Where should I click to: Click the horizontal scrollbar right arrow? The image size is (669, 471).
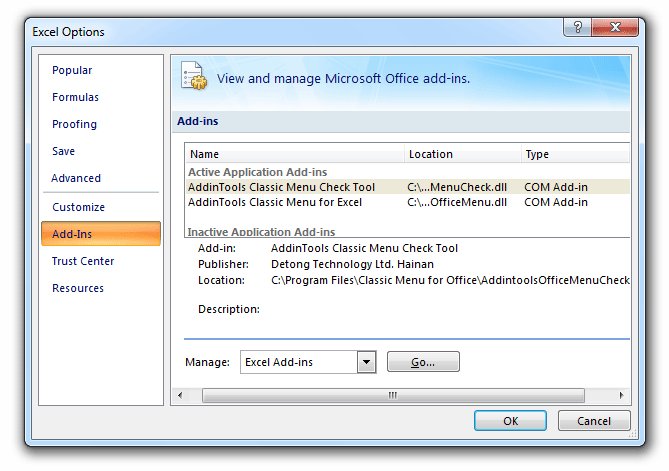click(x=621, y=395)
